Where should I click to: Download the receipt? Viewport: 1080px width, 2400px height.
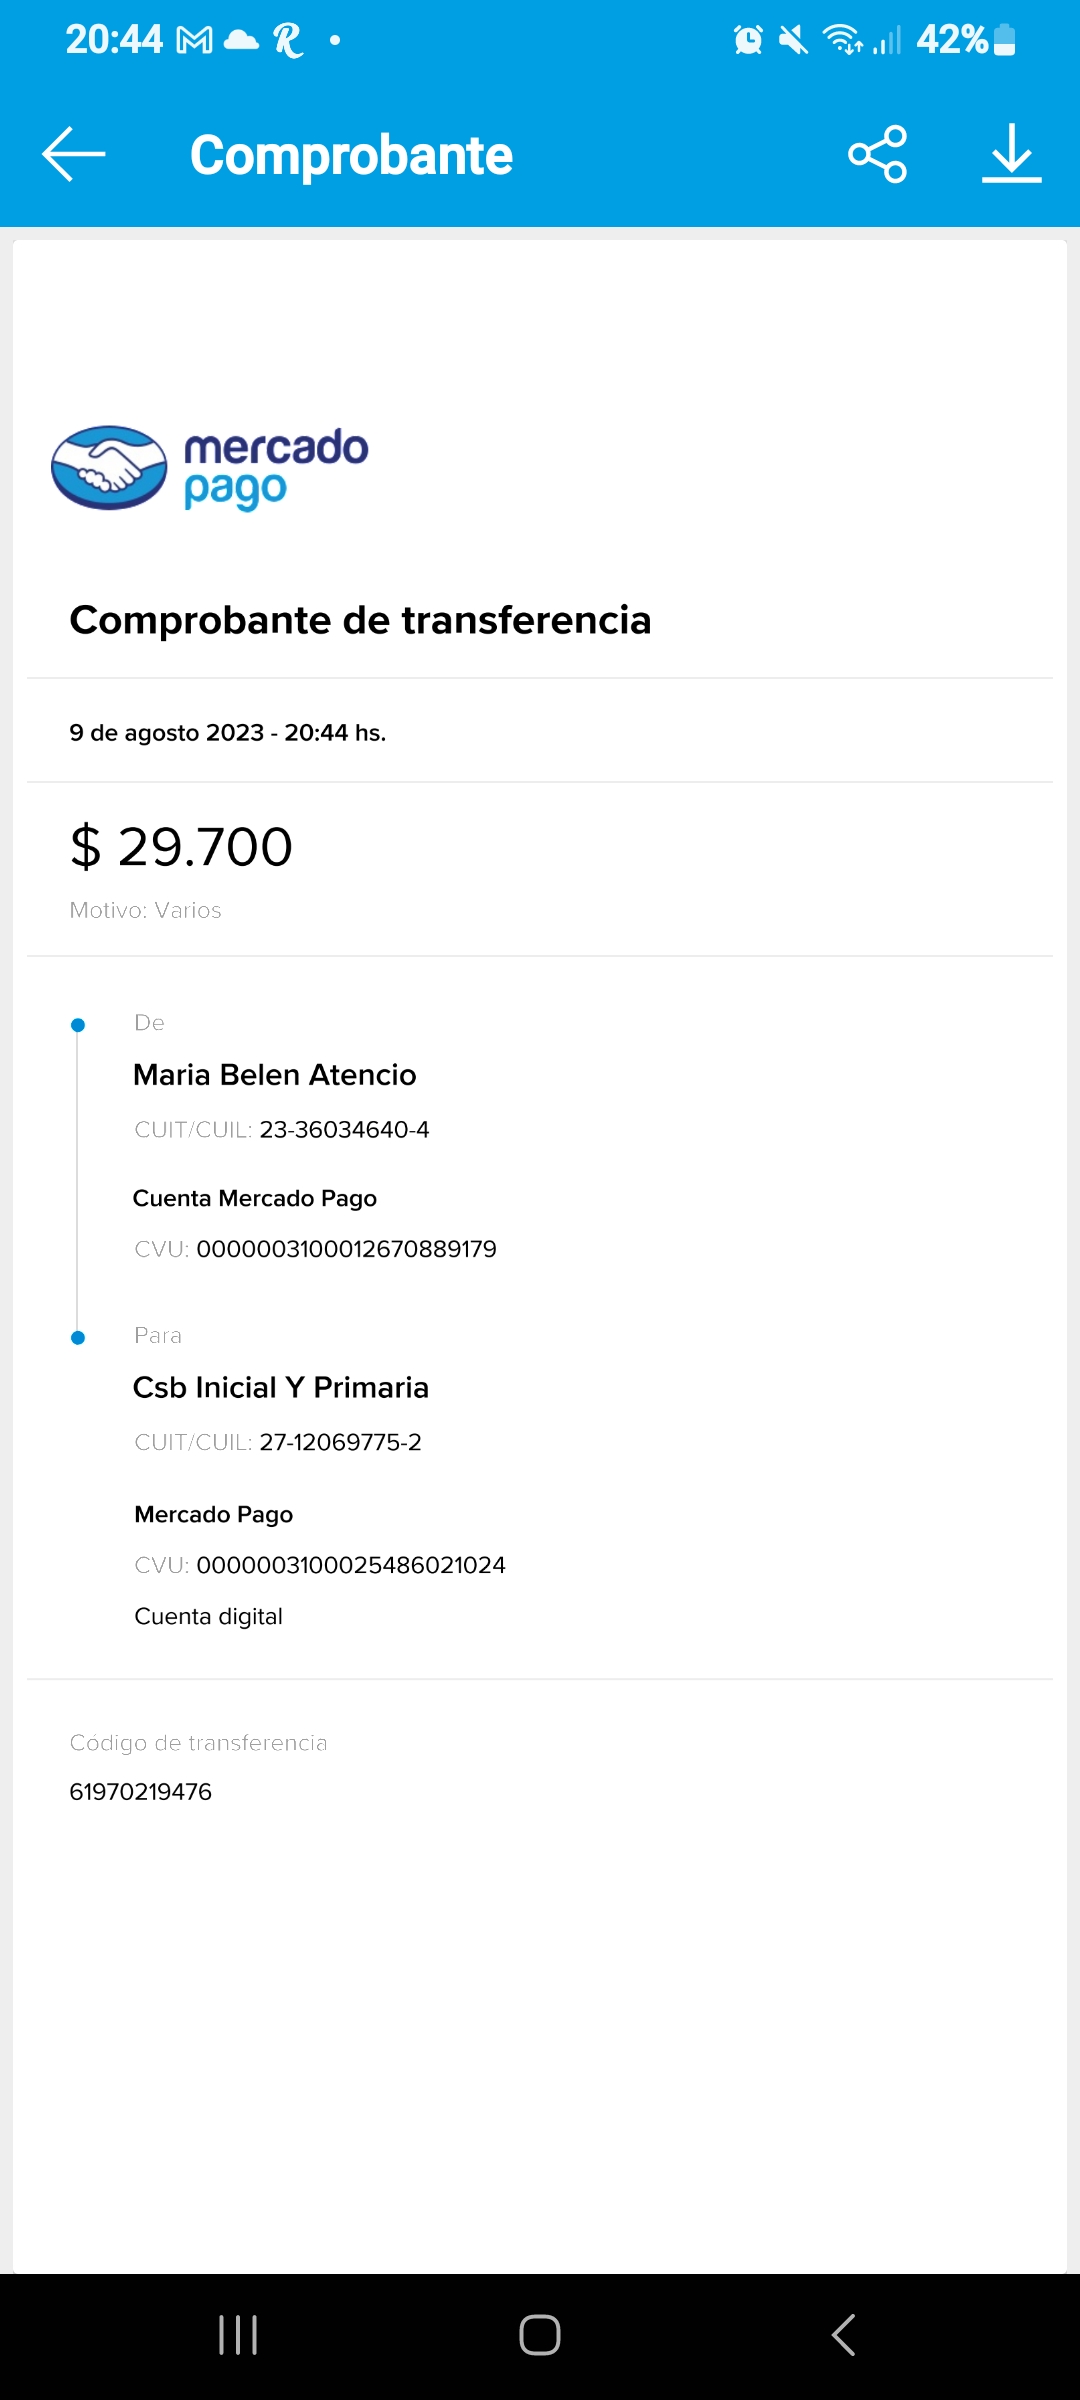pyautogui.click(x=1011, y=154)
